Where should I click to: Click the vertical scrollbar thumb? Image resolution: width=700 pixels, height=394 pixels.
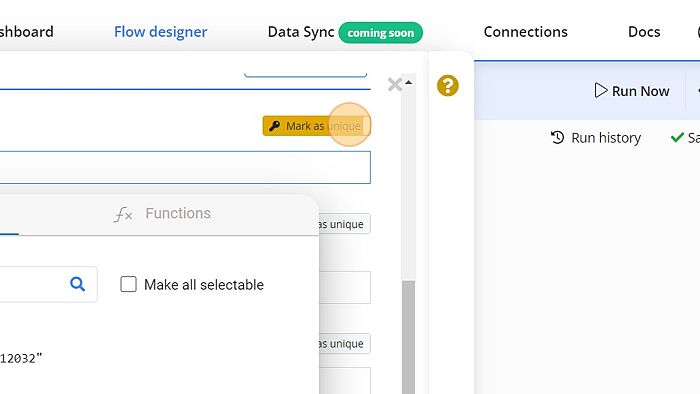click(408, 337)
